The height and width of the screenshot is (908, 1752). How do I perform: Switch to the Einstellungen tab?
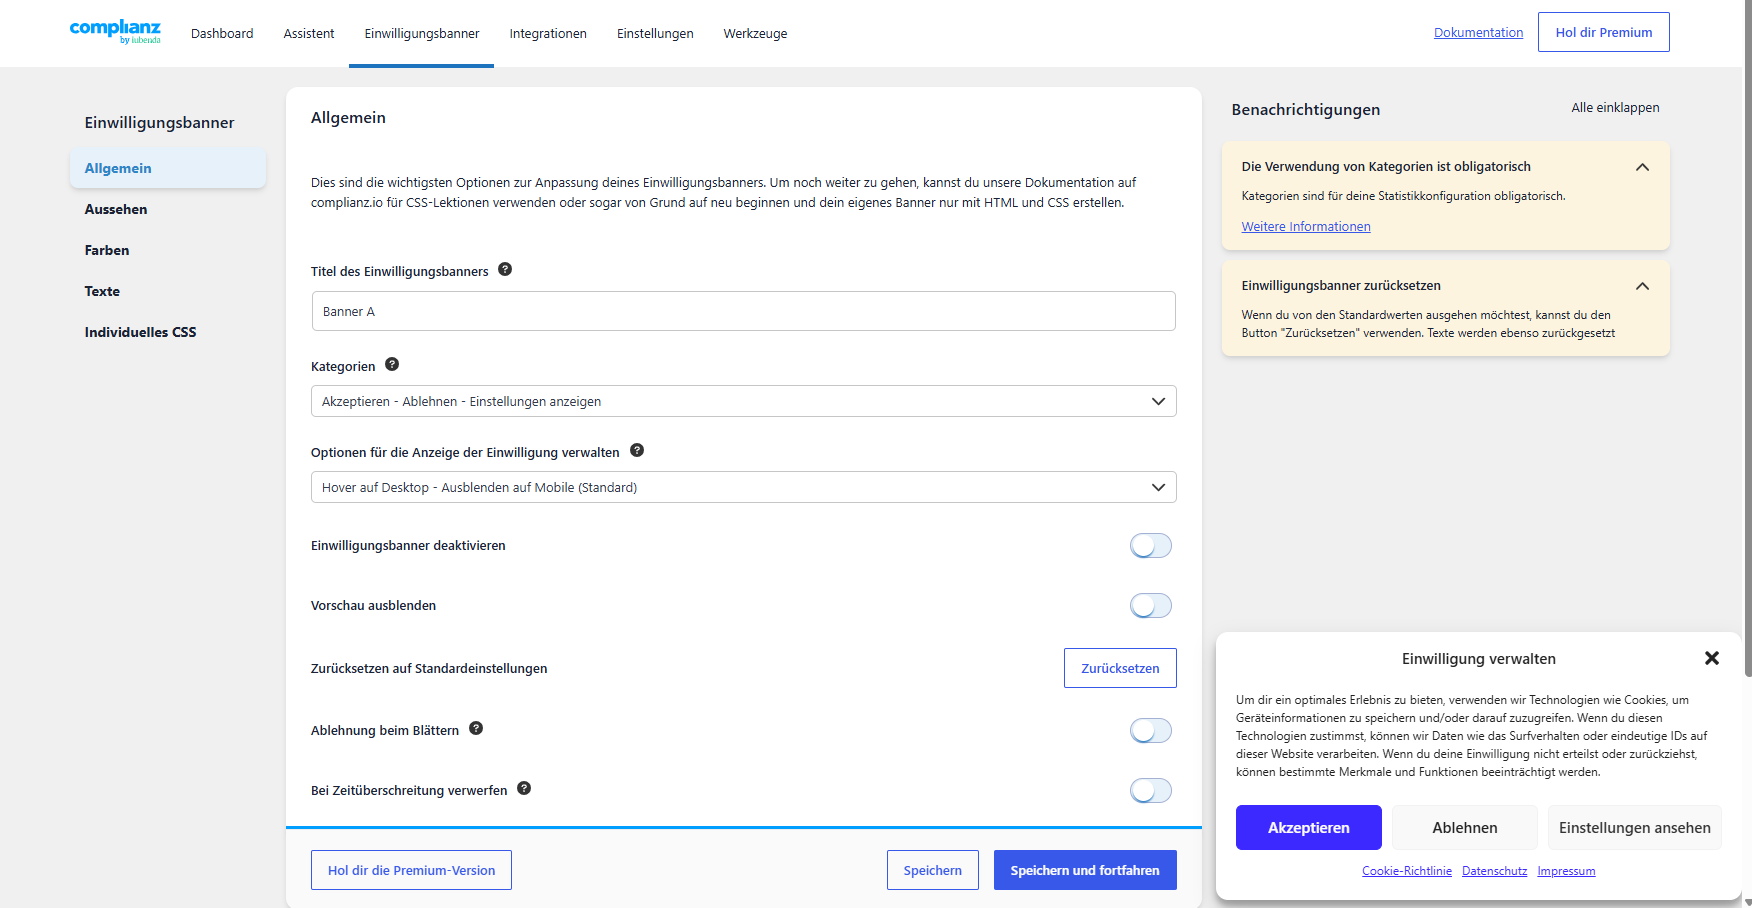[x=655, y=34]
